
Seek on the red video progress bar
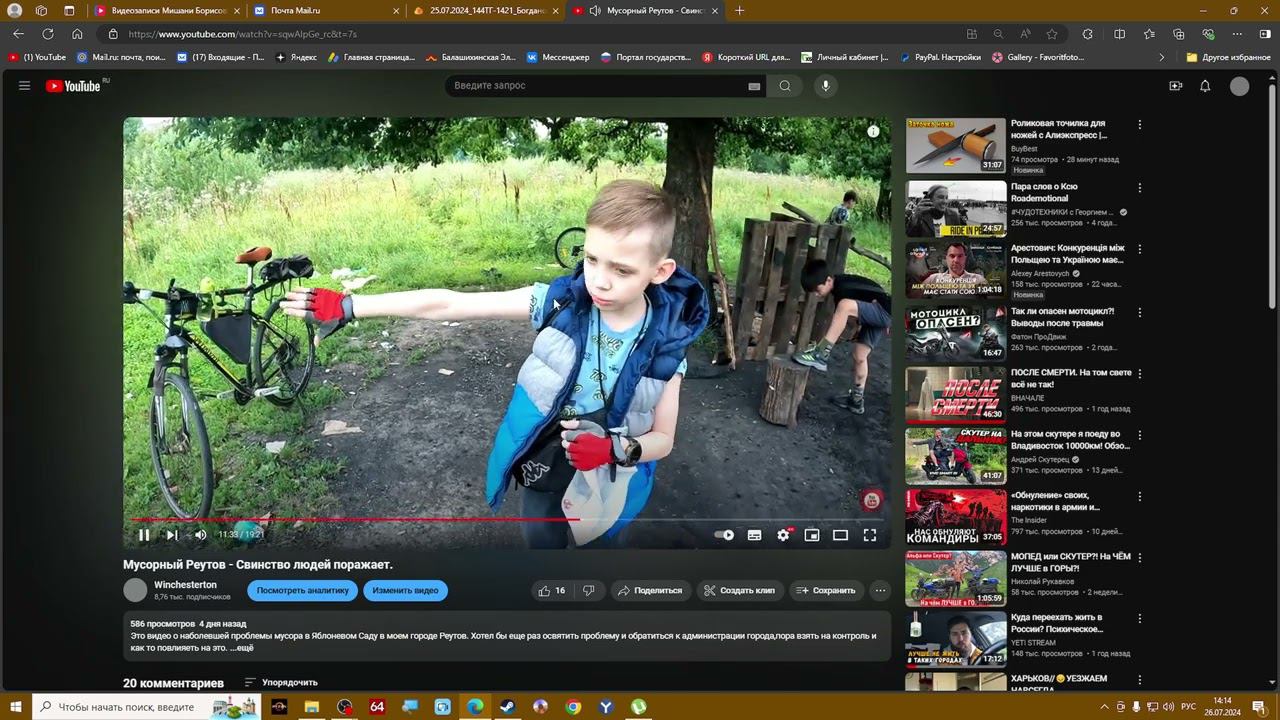(400, 519)
